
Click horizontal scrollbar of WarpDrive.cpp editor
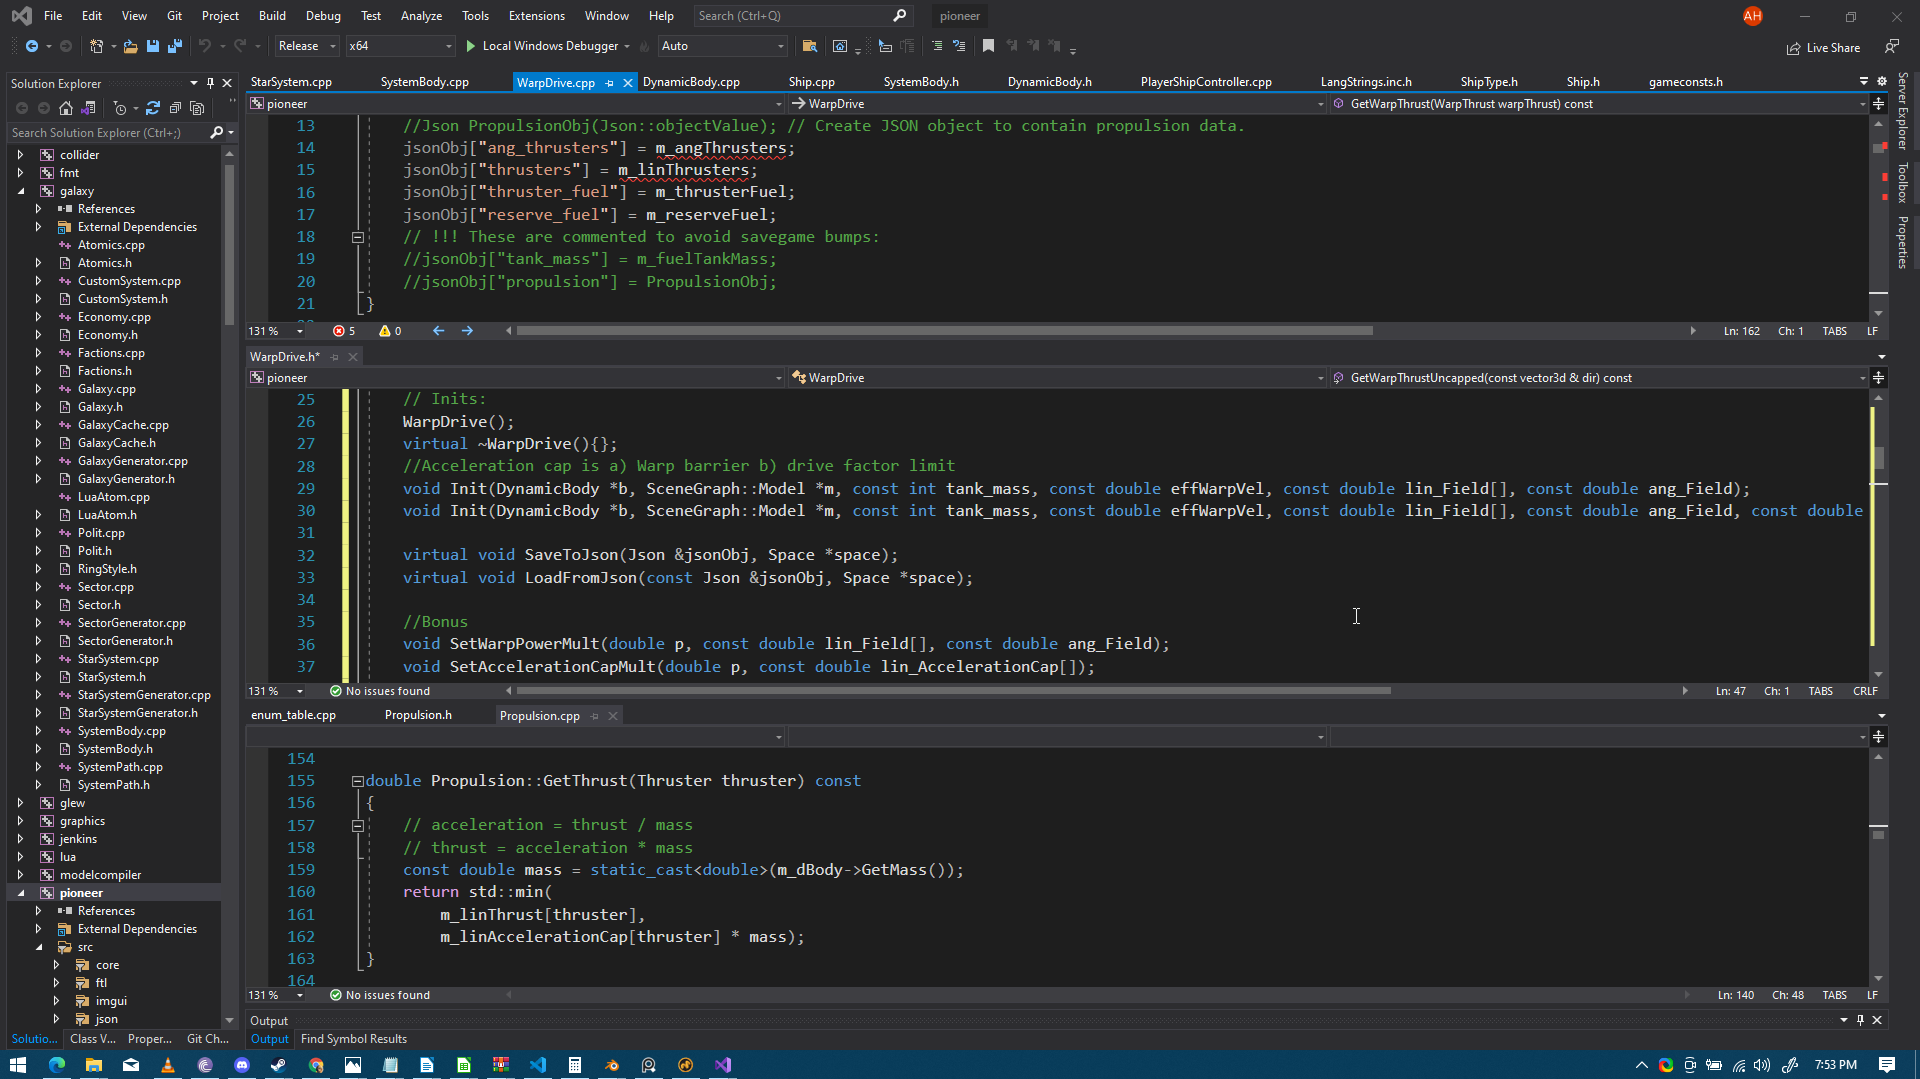click(944, 331)
